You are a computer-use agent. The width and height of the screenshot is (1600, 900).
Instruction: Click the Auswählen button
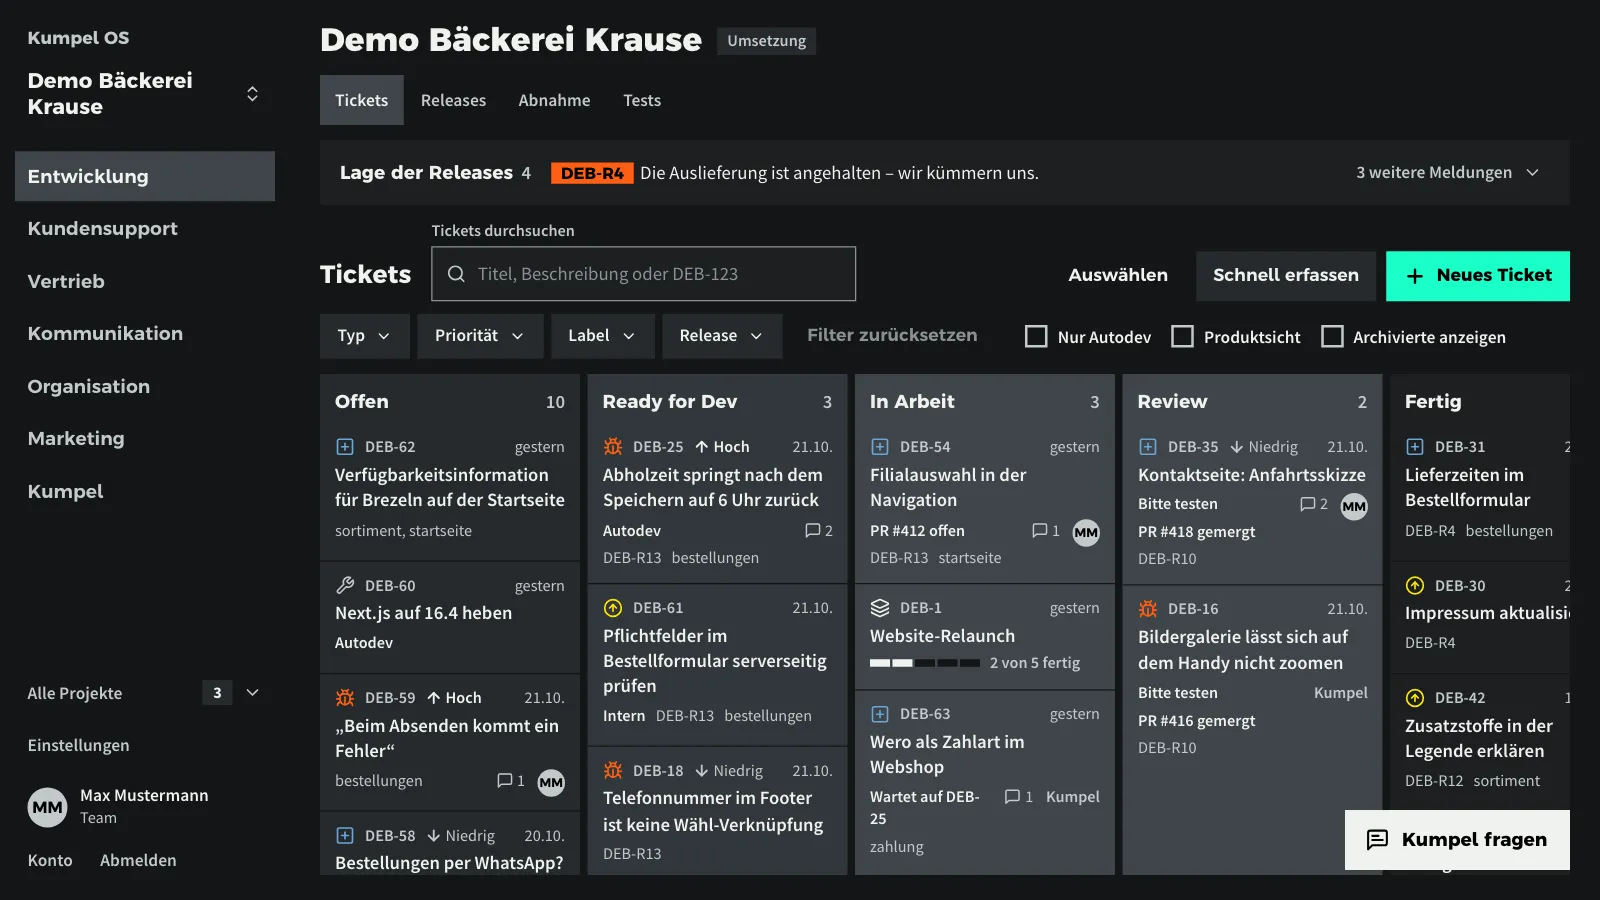point(1118,276)
